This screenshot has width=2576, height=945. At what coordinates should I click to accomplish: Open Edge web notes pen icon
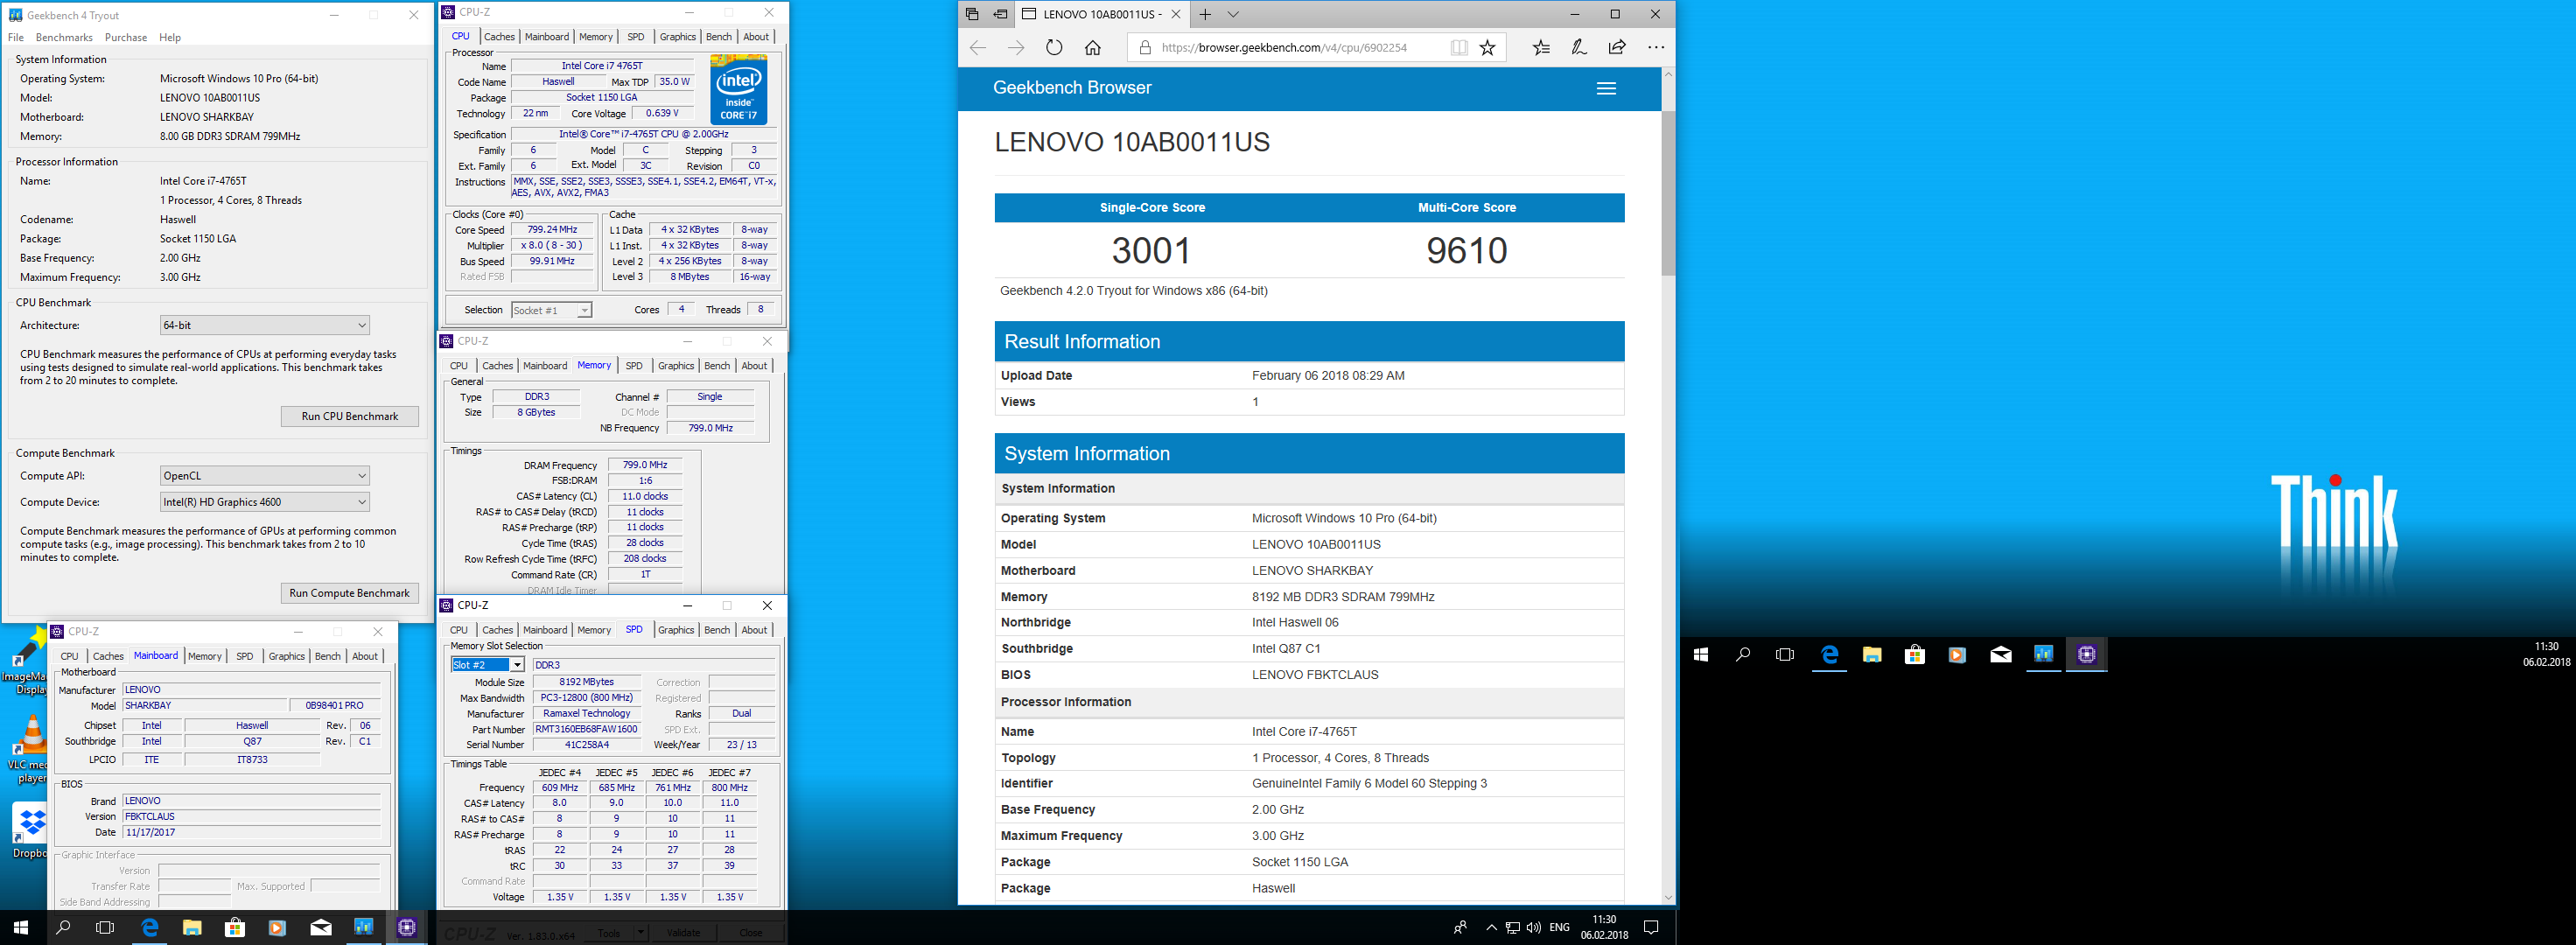[x=1579, y=48]
